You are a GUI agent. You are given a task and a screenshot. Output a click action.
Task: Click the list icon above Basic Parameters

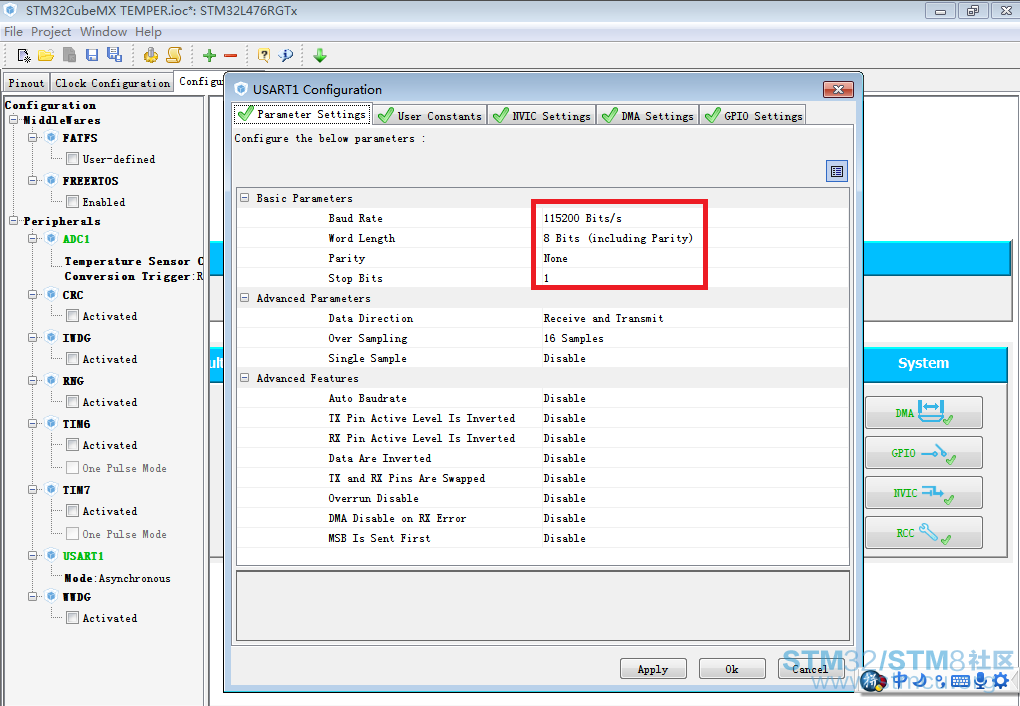tap(837, 171)
